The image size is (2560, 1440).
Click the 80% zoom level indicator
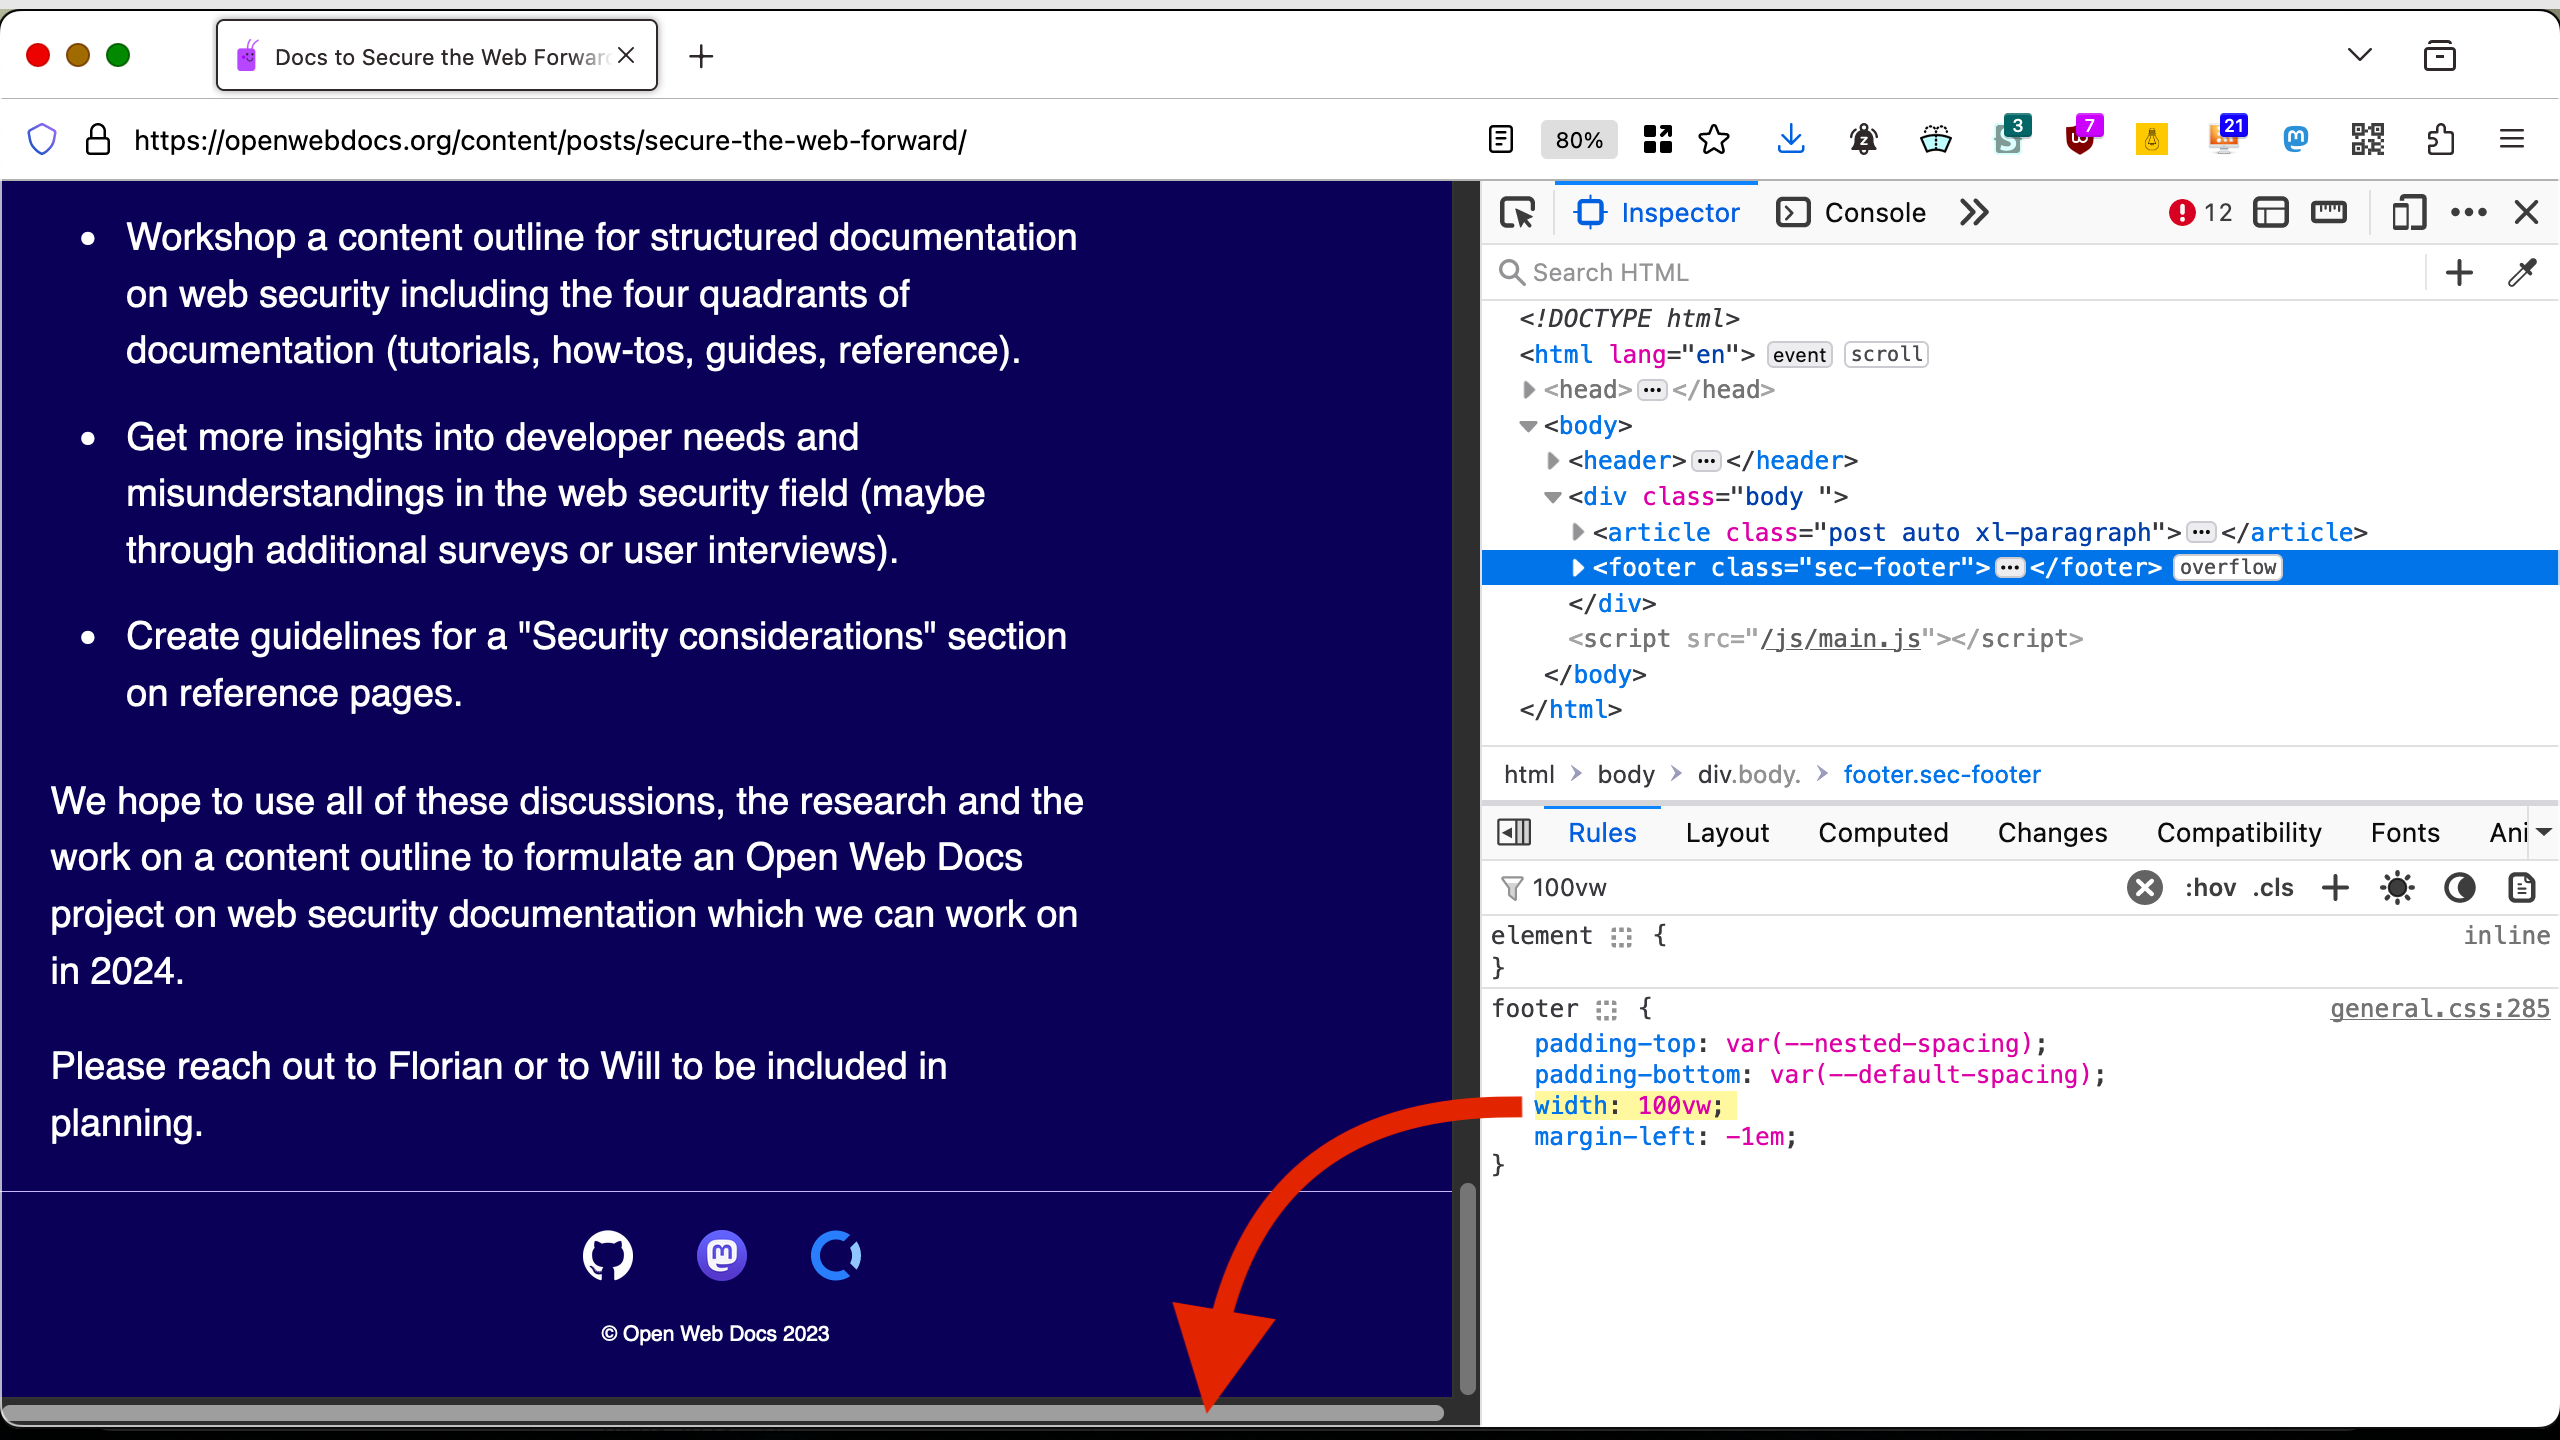pyautogui.click(x=1579, y=140)
